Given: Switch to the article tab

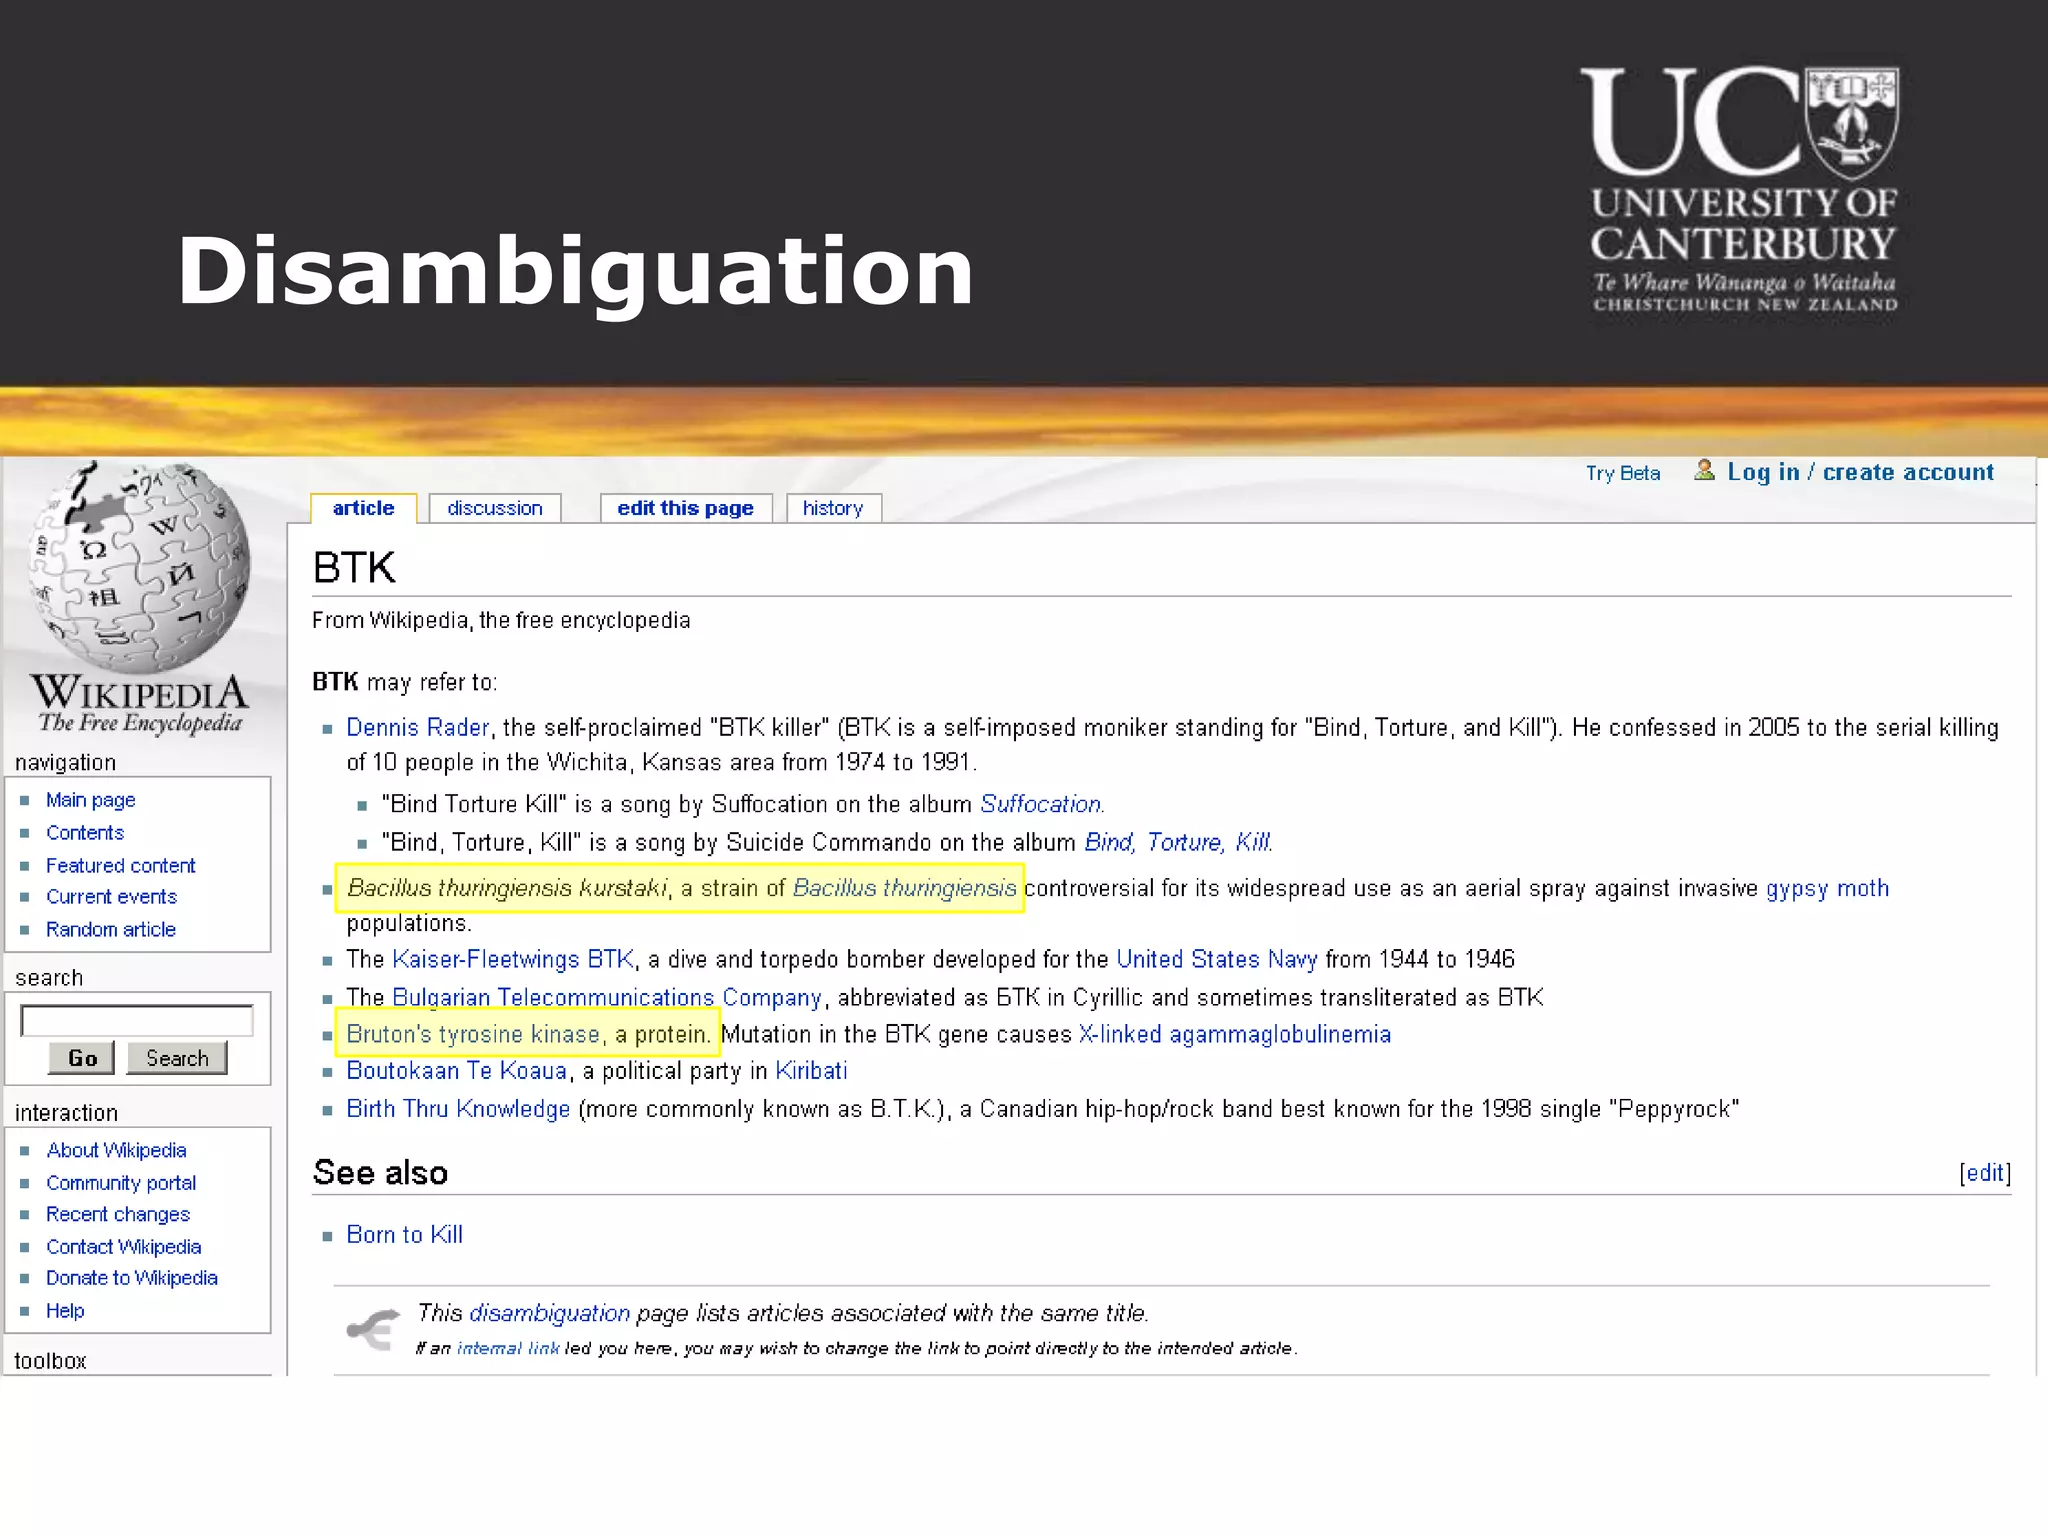Looking at the screenshot, I should pos(364,508).
